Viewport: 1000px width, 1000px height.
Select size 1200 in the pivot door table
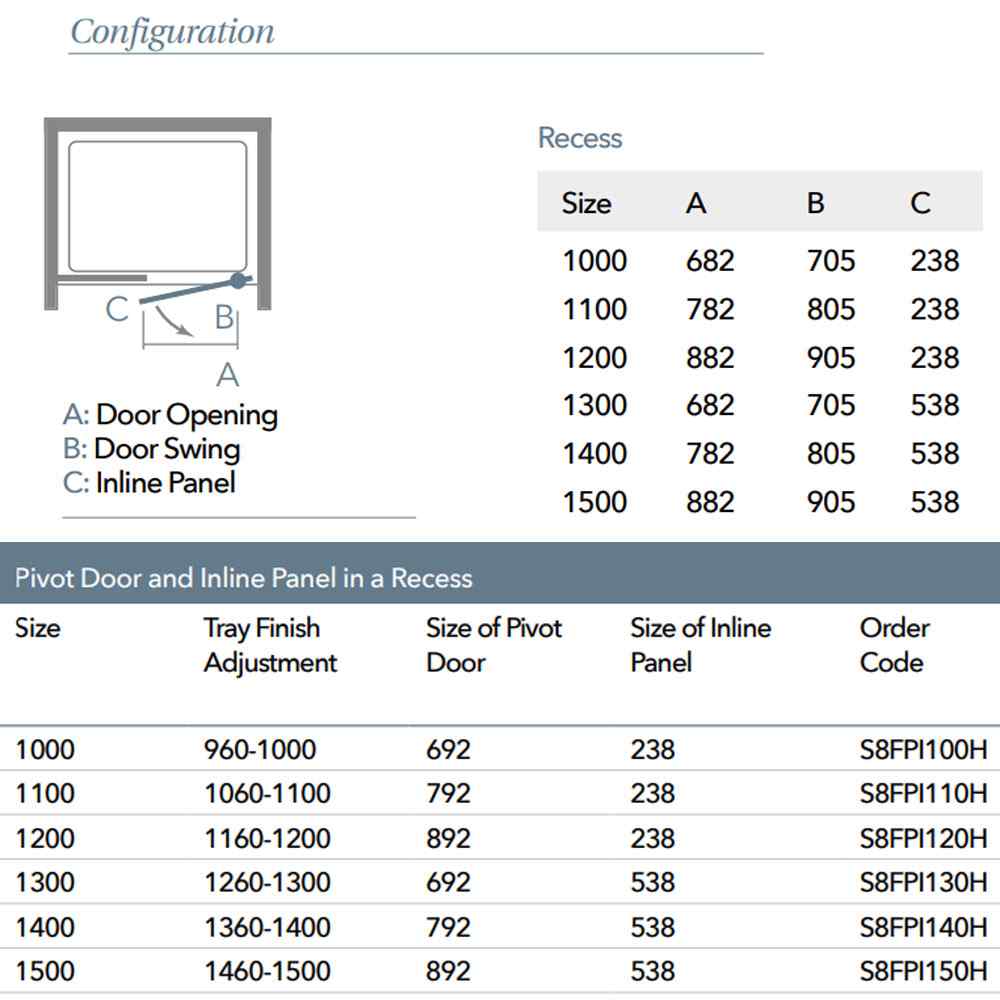[45, 839]
